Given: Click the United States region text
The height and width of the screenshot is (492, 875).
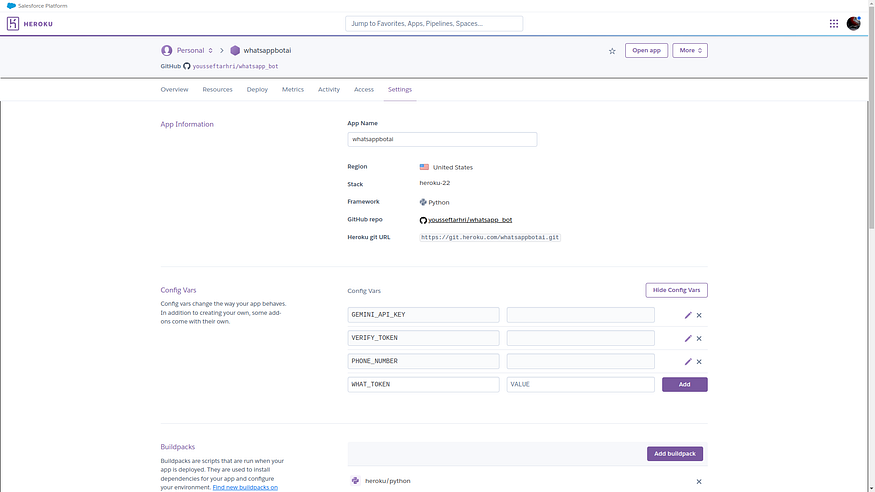Looking at the screenshot, I should coord(453,167).
